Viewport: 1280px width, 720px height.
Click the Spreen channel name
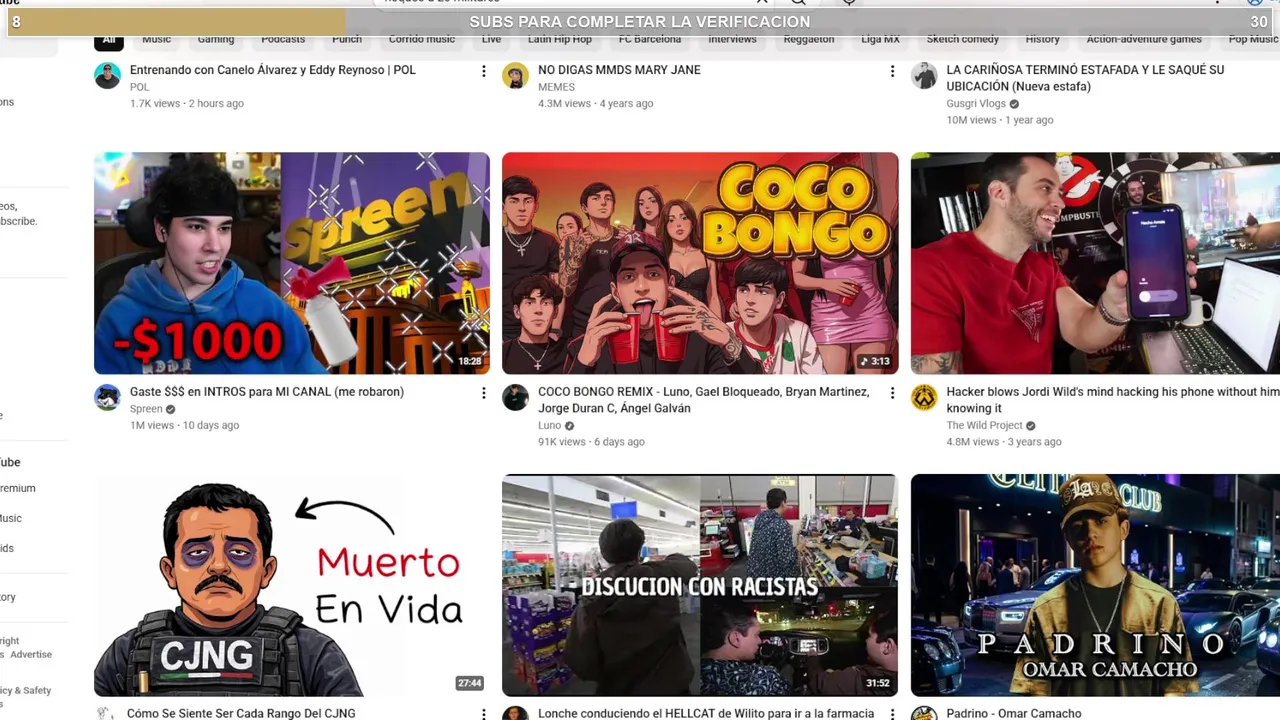[146, 409]
